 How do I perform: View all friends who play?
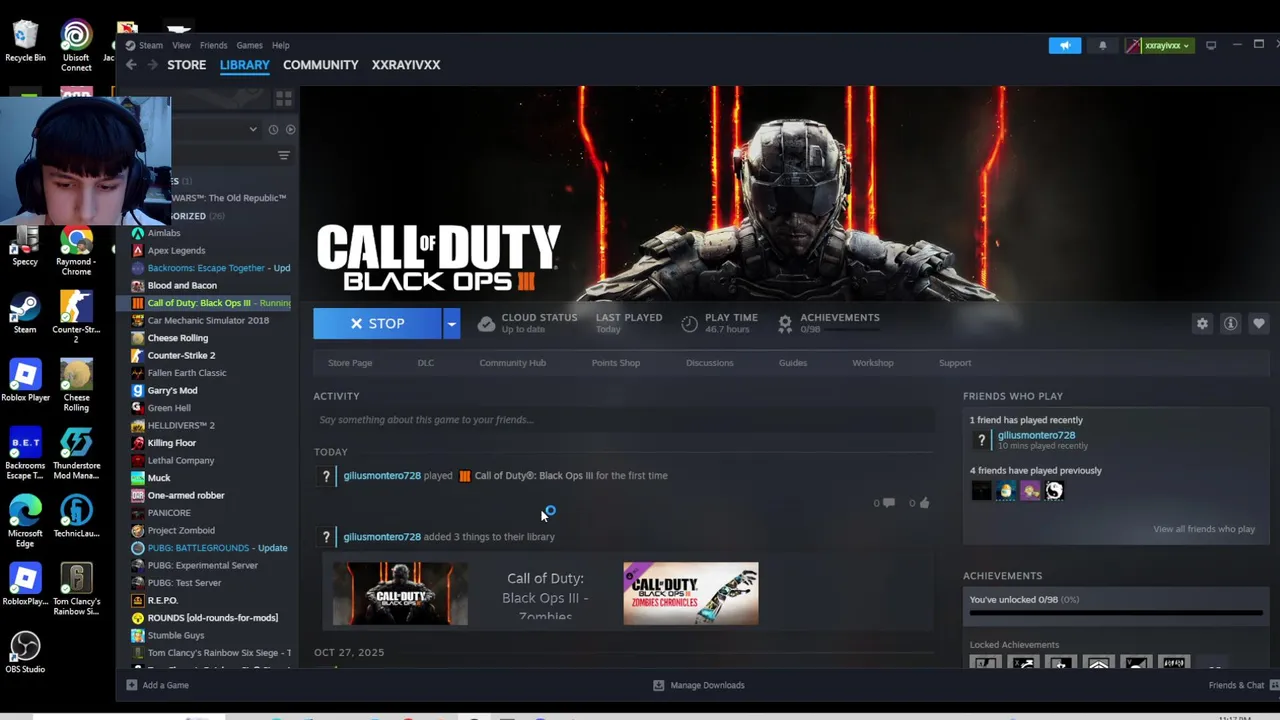(1204, 529)
